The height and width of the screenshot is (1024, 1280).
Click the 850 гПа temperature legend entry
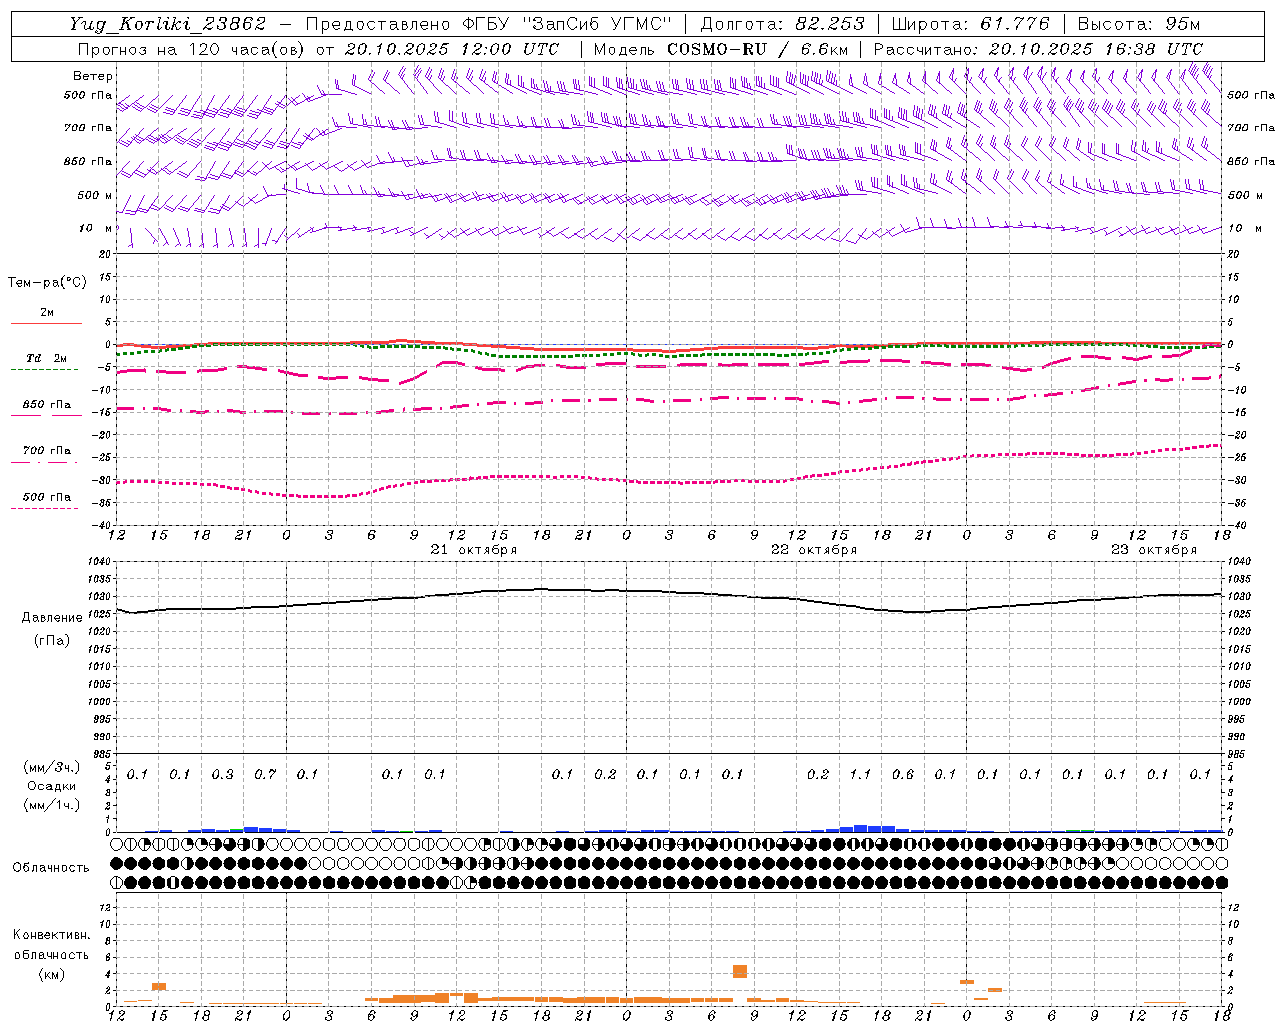tap(47, 405)
